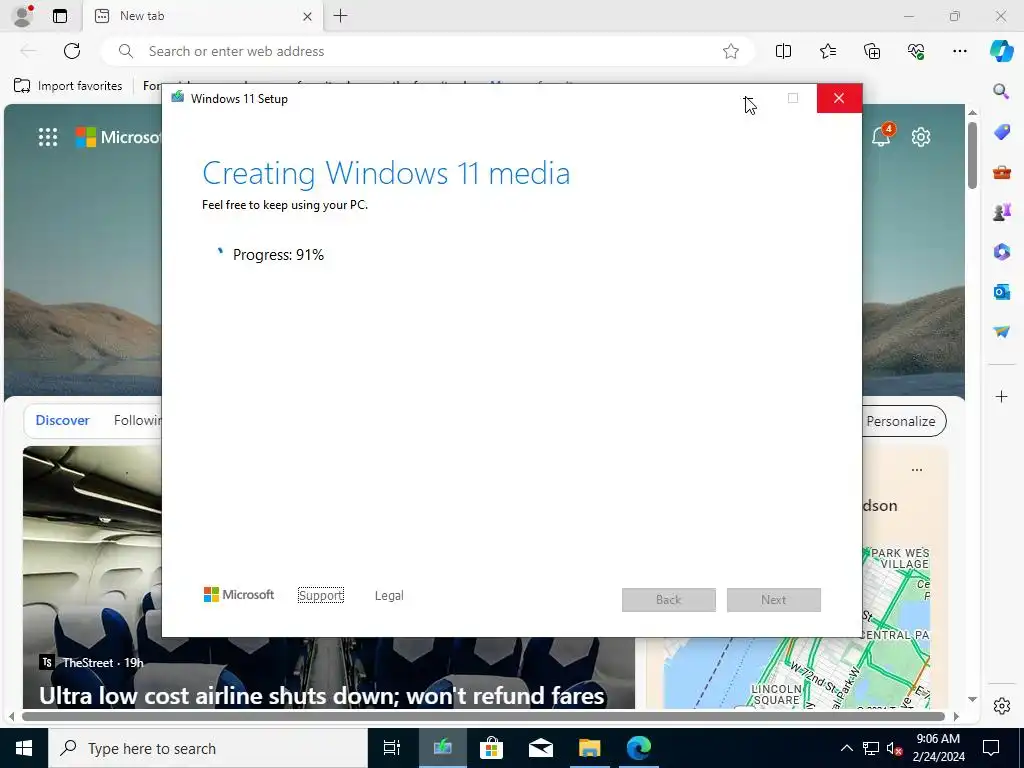Image resolution: width=1024 pixels, height=768 pixels.
Task: Open the Windows Start menu
Action: click(24, 748)
